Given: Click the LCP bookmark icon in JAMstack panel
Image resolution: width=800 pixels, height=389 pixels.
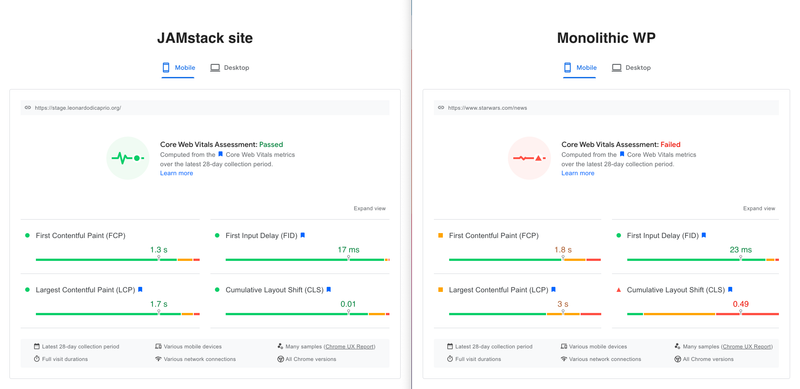Looking at the screenshot, I should [140, 289].
